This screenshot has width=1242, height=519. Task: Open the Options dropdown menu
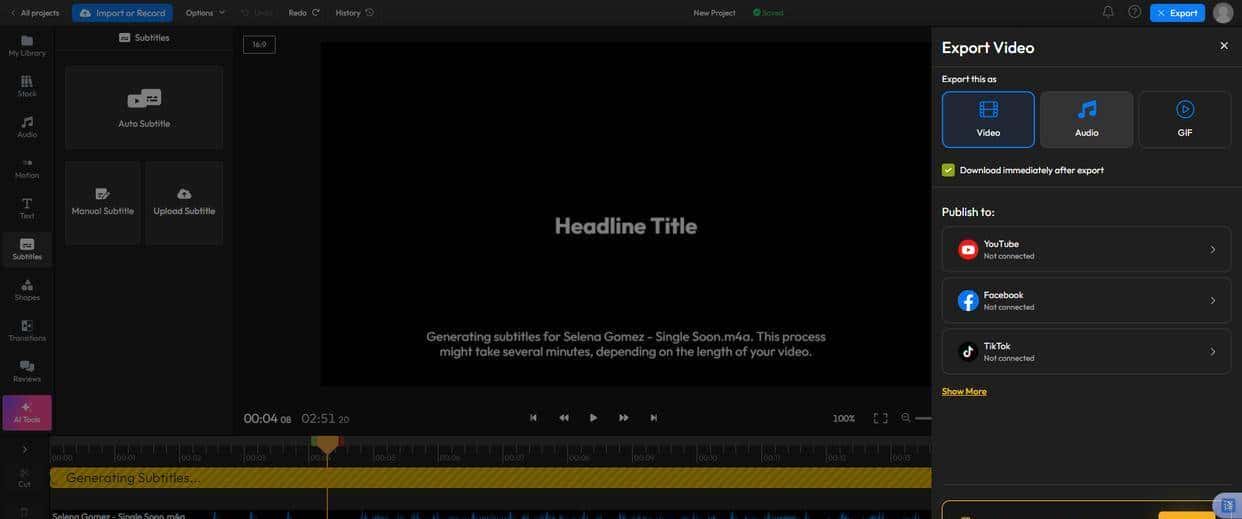click(x=205, y=13)
